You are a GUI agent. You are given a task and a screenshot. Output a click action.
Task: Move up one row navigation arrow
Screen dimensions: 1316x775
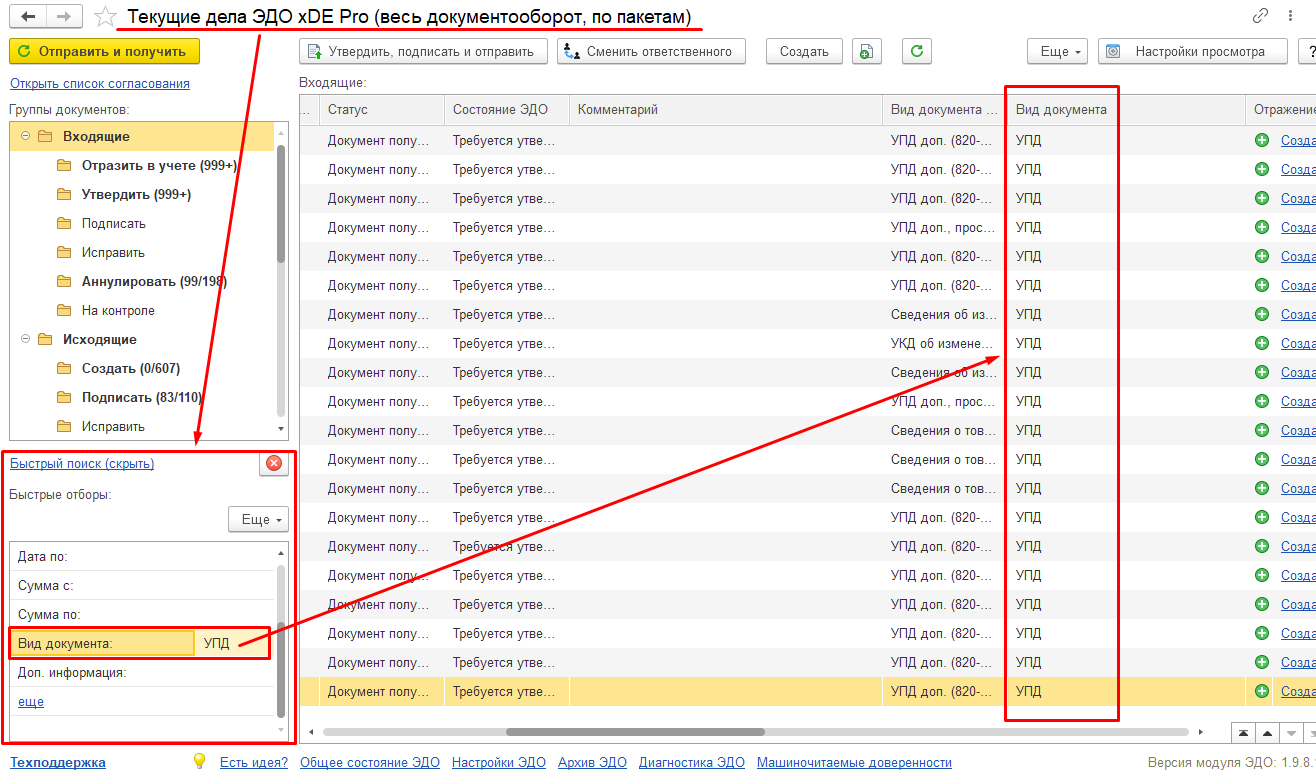1266,732
